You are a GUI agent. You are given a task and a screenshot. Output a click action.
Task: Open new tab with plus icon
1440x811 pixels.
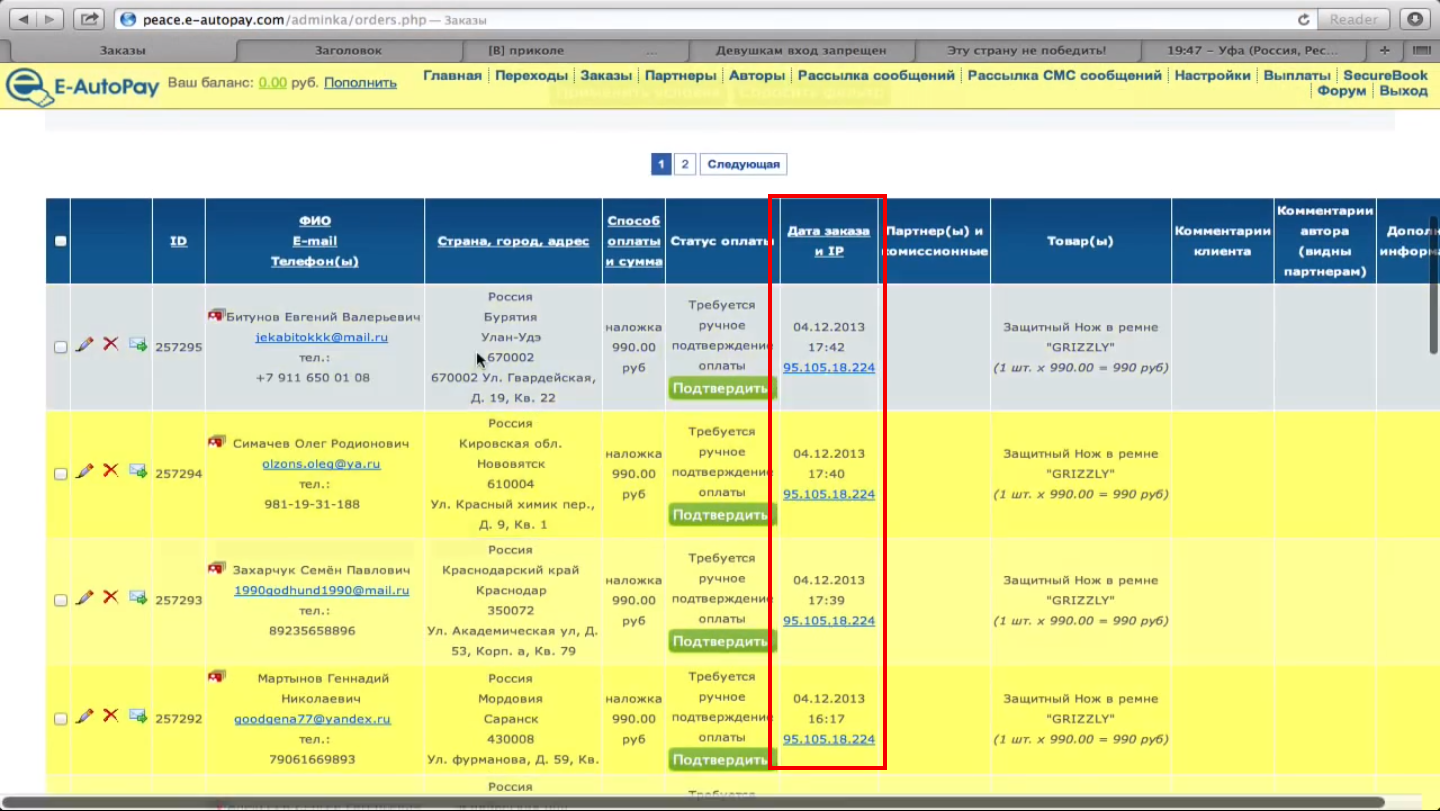pyautogui.click(x=1384, y=50)
